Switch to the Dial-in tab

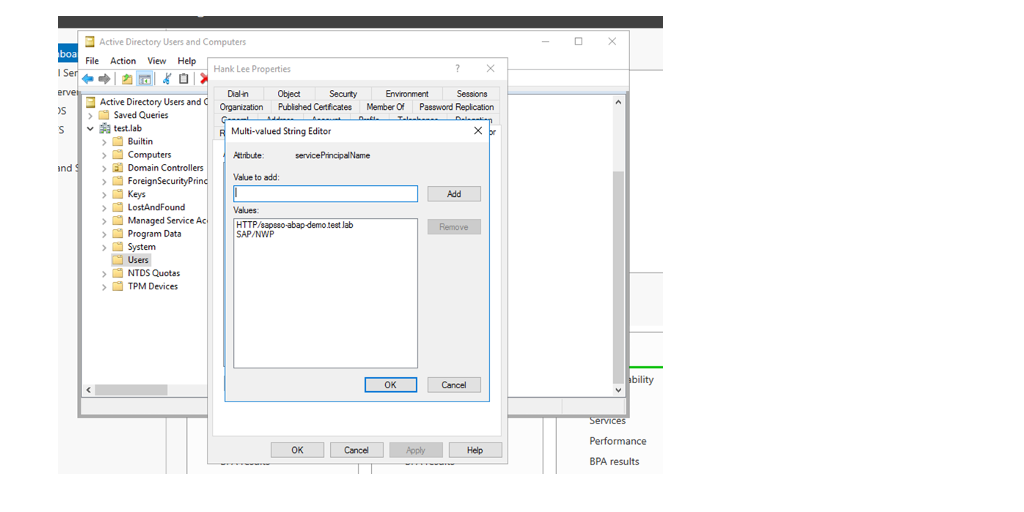click(238, 94)
